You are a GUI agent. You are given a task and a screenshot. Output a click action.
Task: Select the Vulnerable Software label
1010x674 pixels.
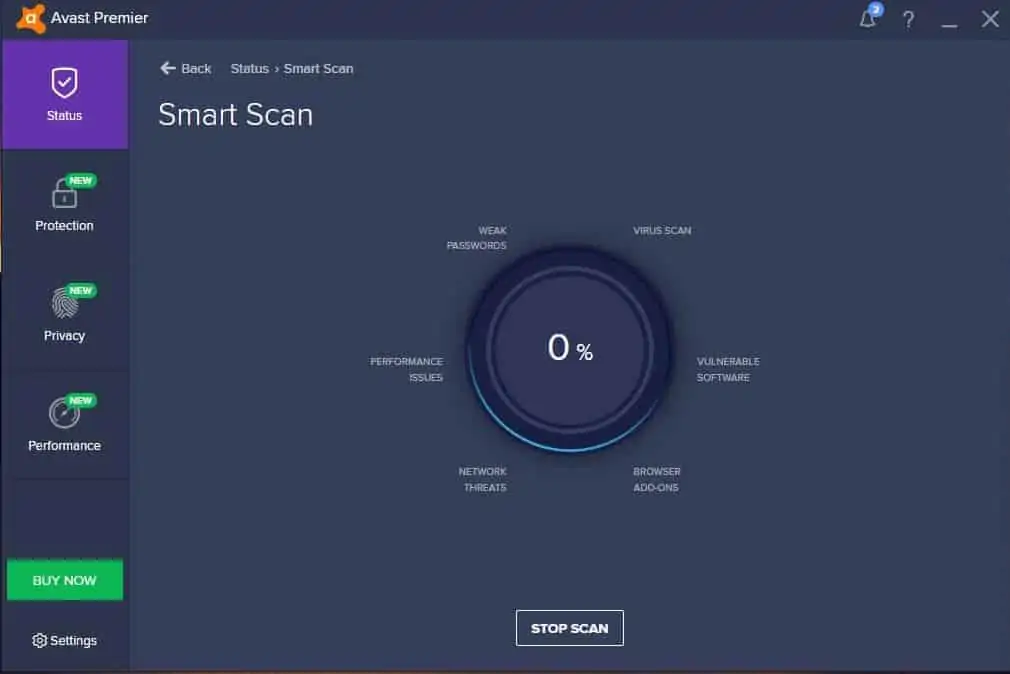tap(727, 369)
